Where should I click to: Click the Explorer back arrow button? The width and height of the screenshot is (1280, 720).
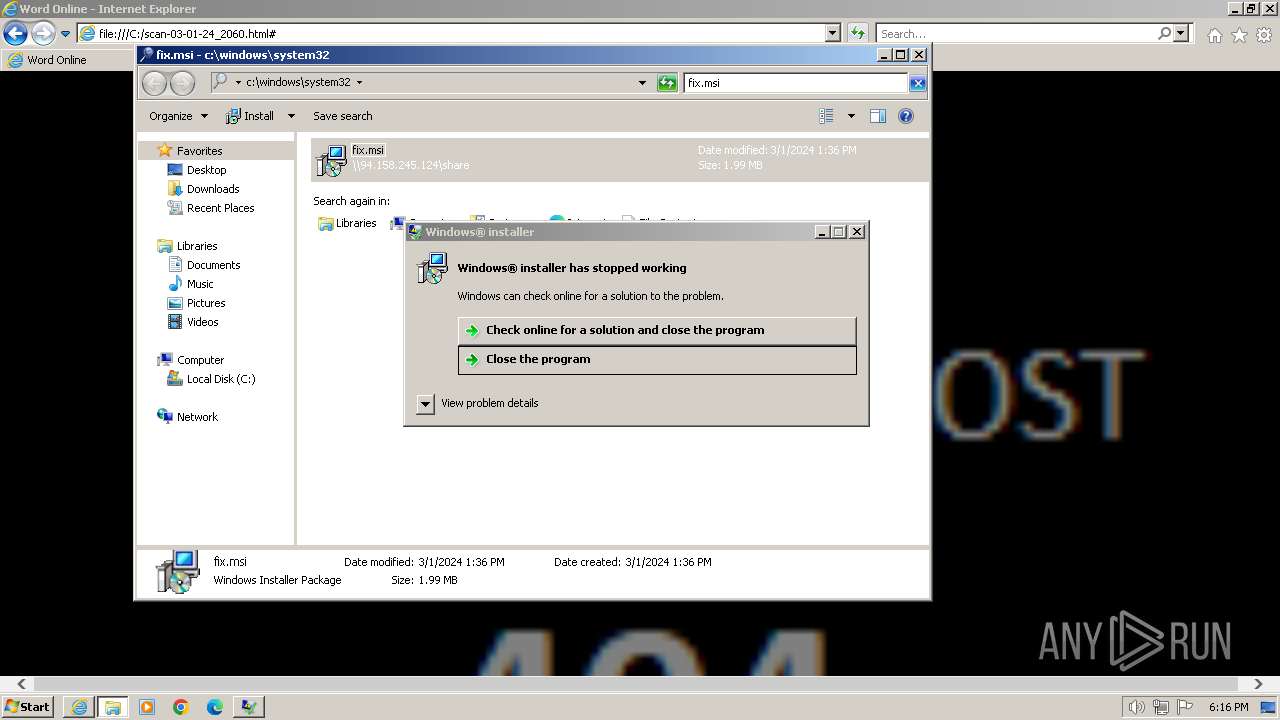[154, 83]
